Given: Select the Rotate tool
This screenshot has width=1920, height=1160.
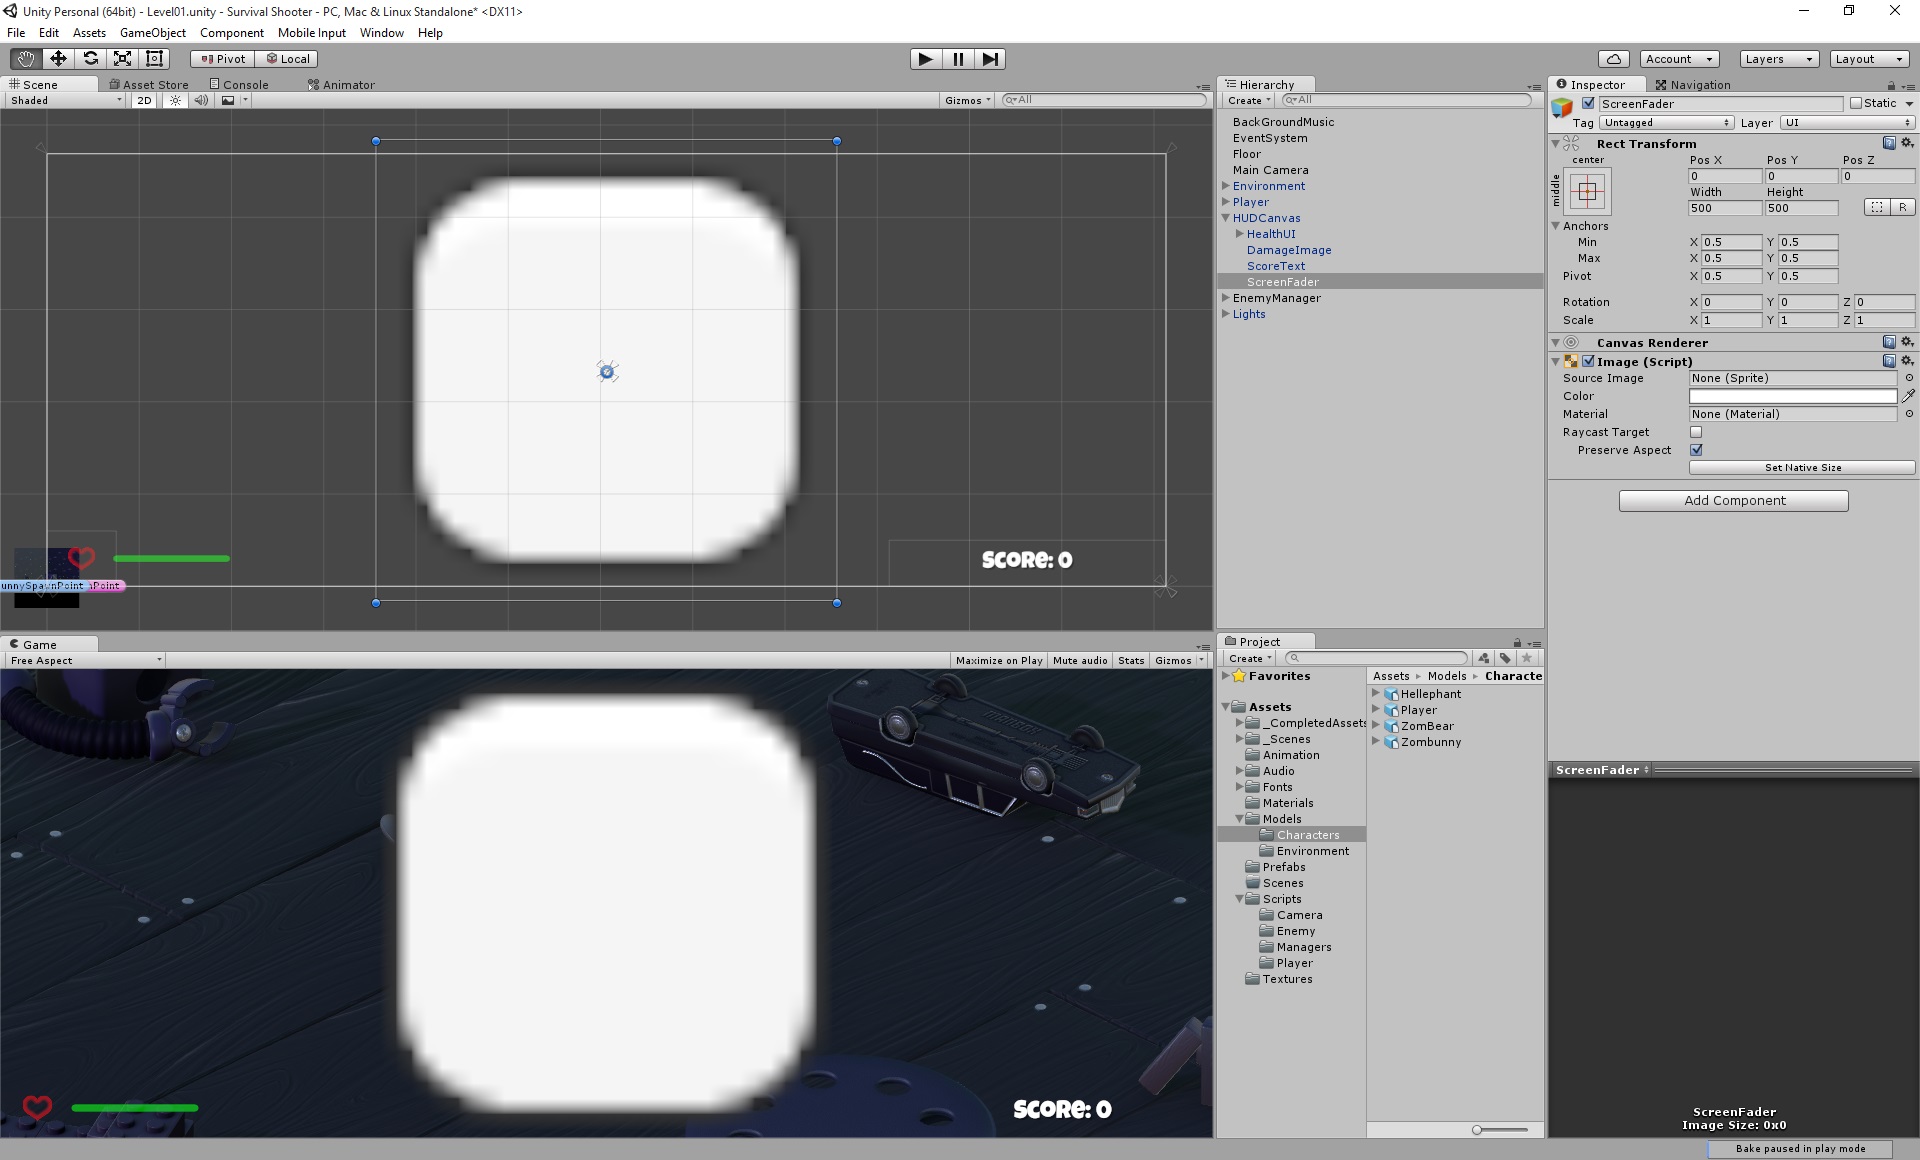Looking at the screenshot, I should (x=90, y=59).
